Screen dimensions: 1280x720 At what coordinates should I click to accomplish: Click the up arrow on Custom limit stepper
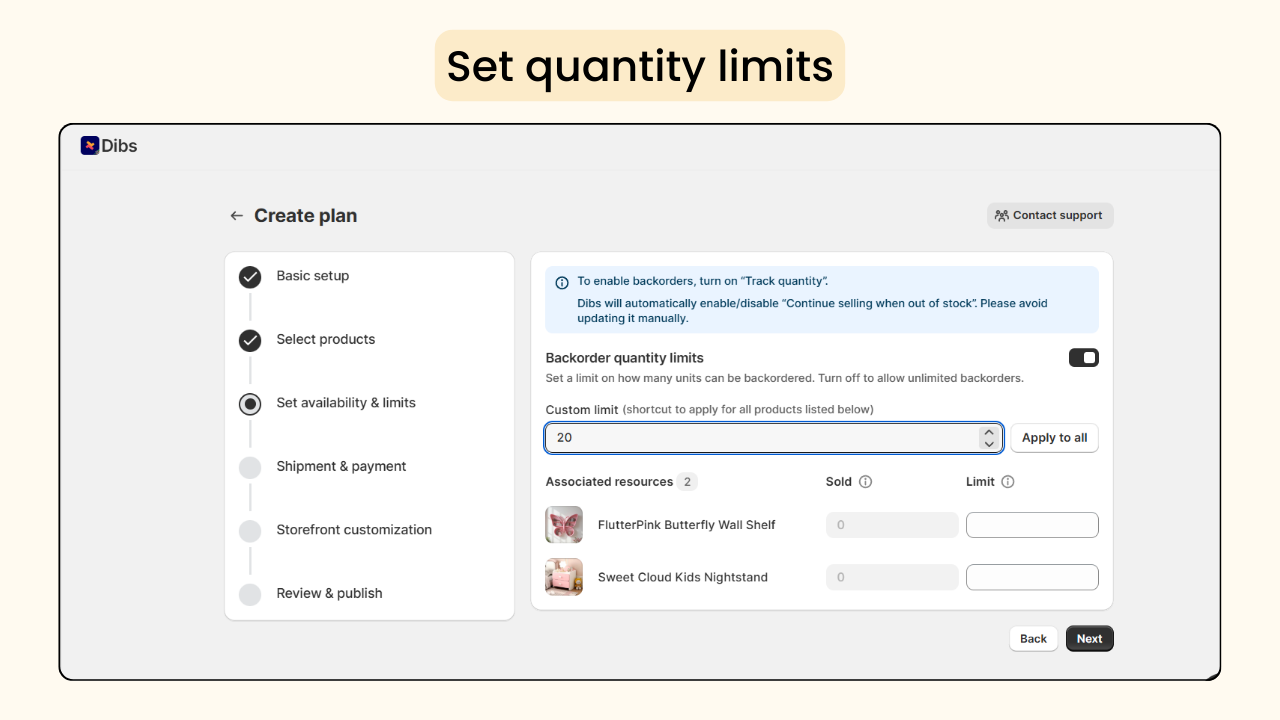pyautogui.click(x=988, y=431)
